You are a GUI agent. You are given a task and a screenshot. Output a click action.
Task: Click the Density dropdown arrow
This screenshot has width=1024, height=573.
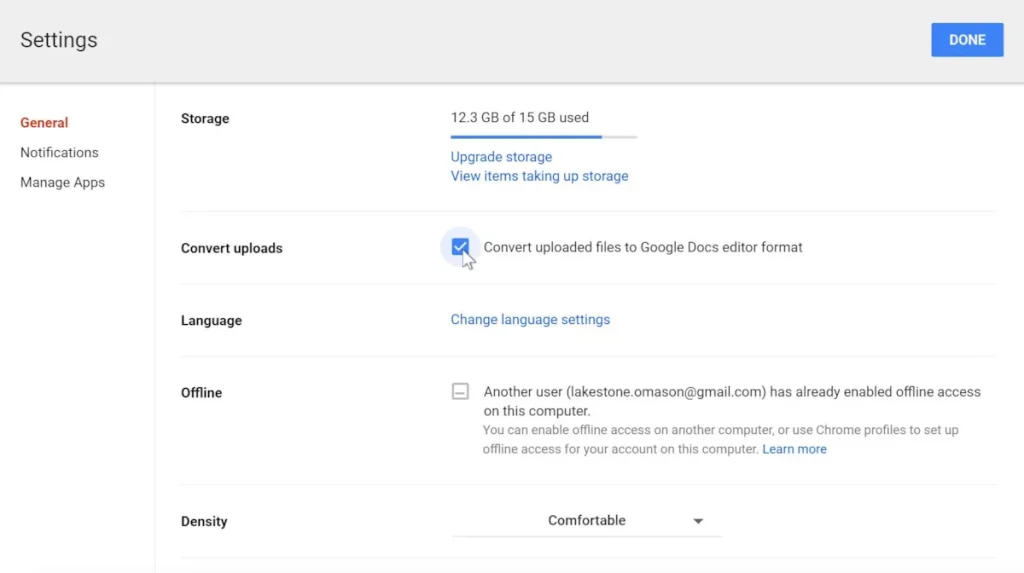click(698, 521)
